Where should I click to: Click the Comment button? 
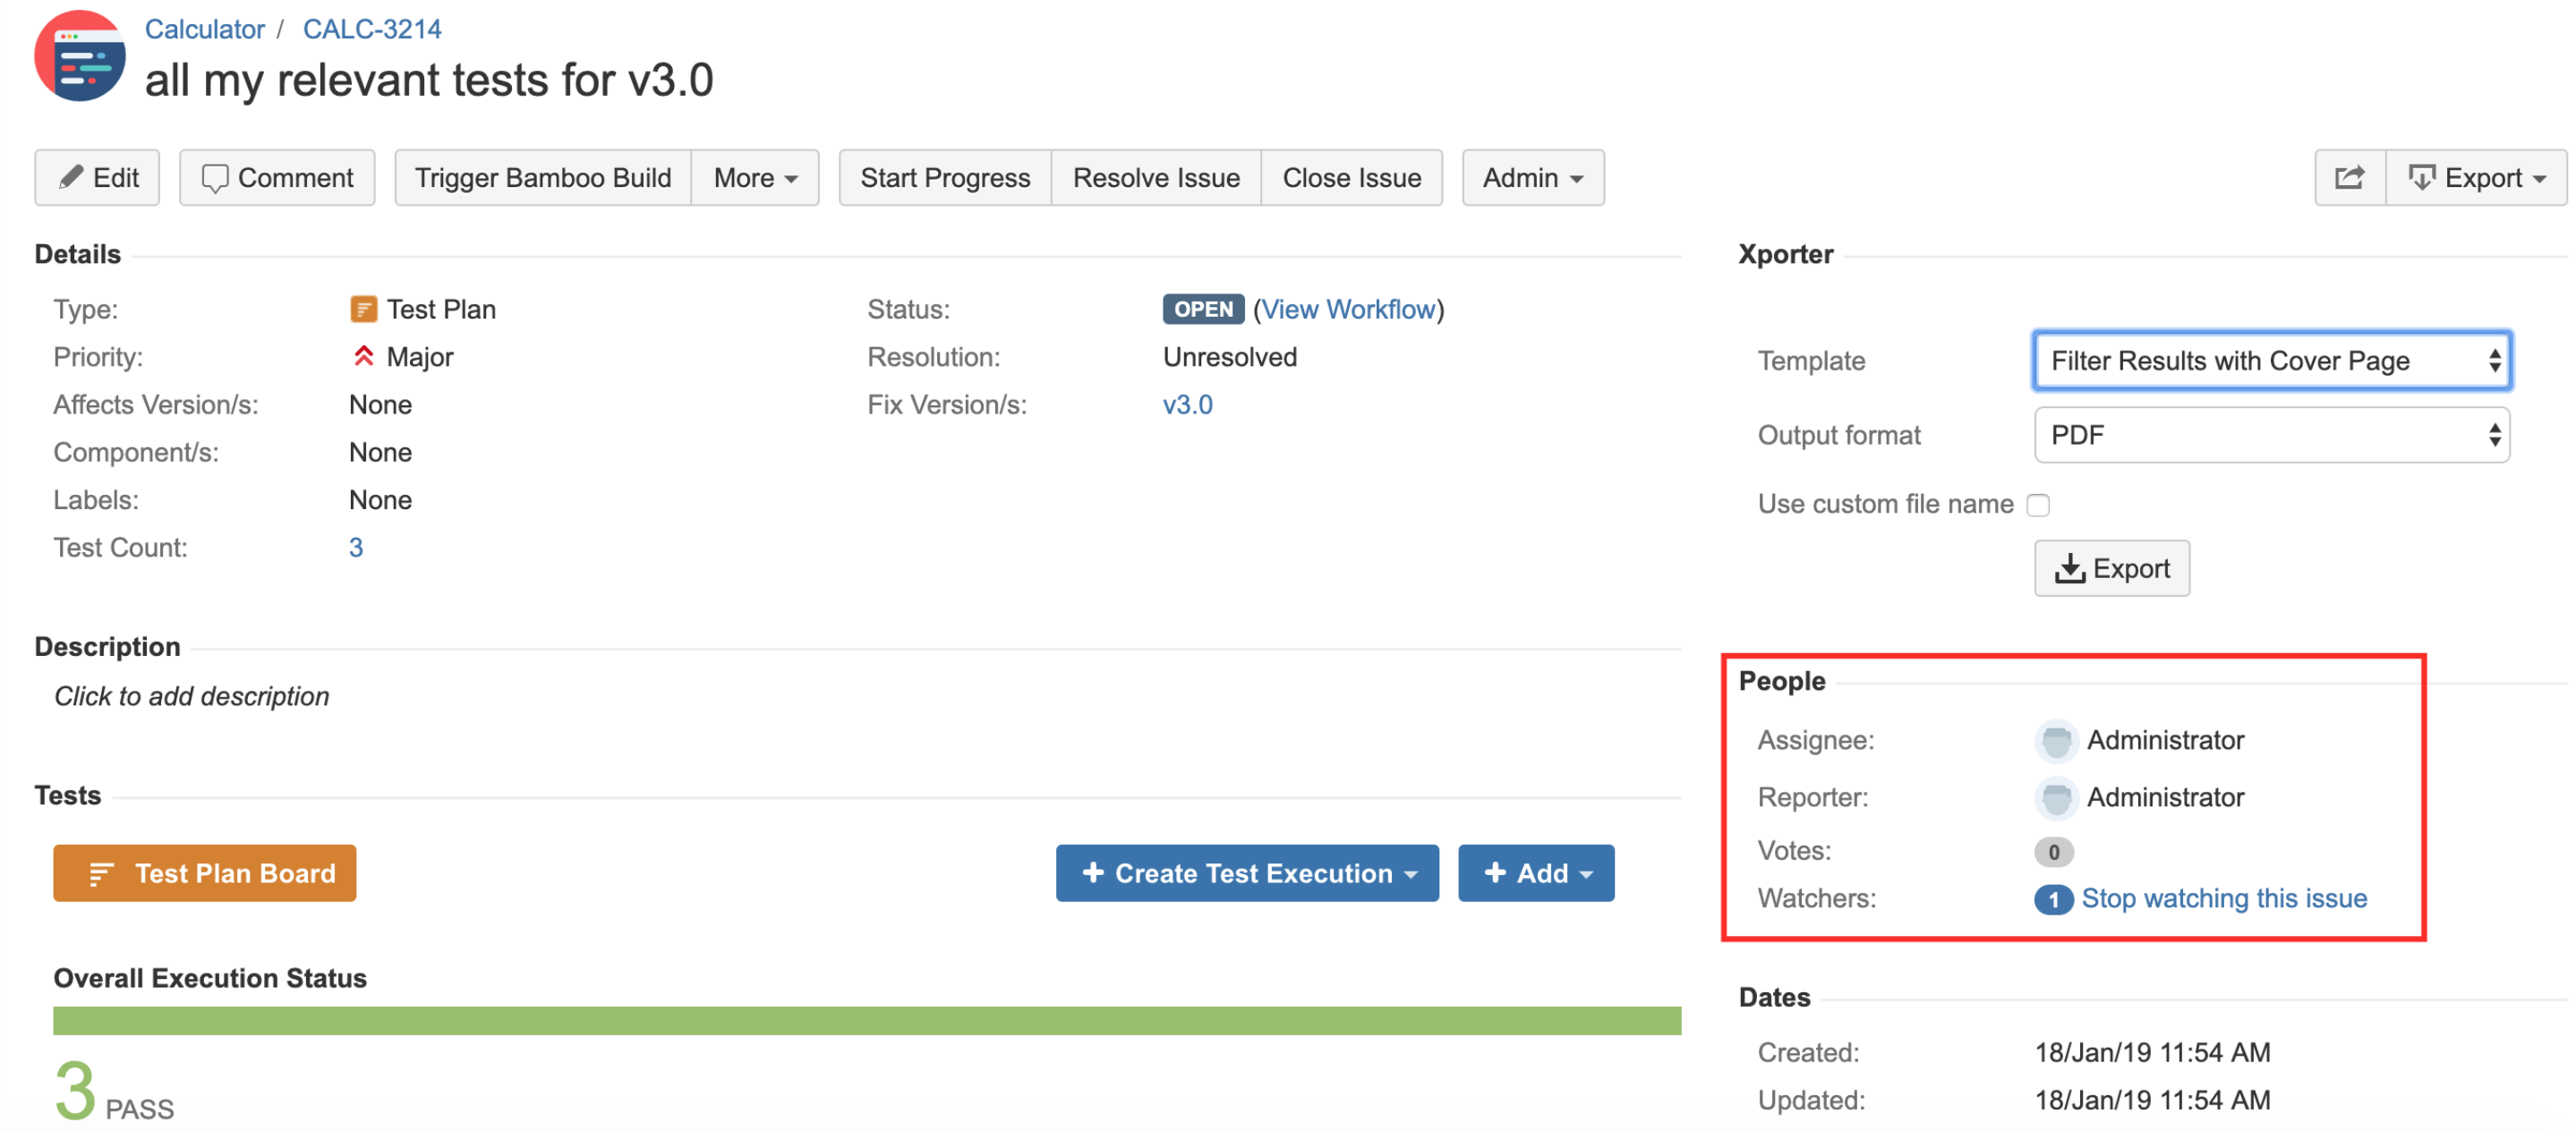(277, 178)
